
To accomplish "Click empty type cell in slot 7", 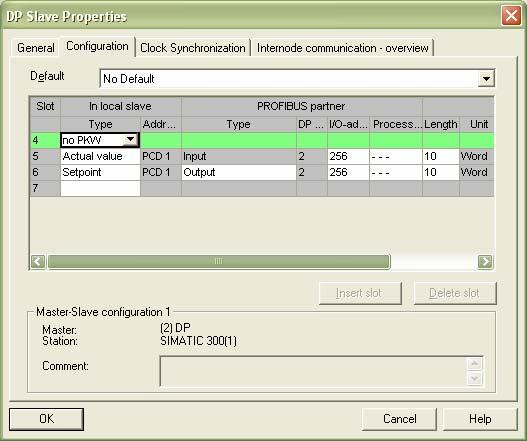I will point(100,188).
